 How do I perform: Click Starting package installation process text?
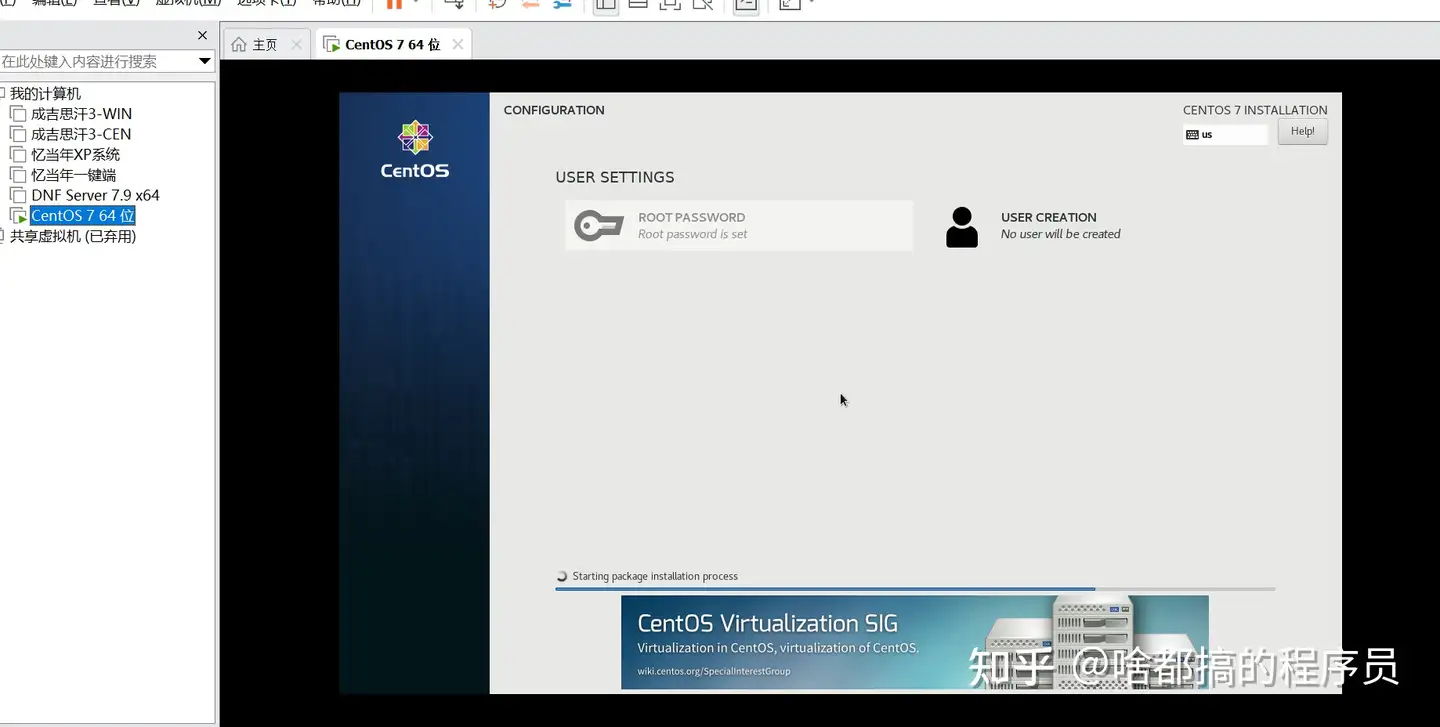[x=655, y=576]
